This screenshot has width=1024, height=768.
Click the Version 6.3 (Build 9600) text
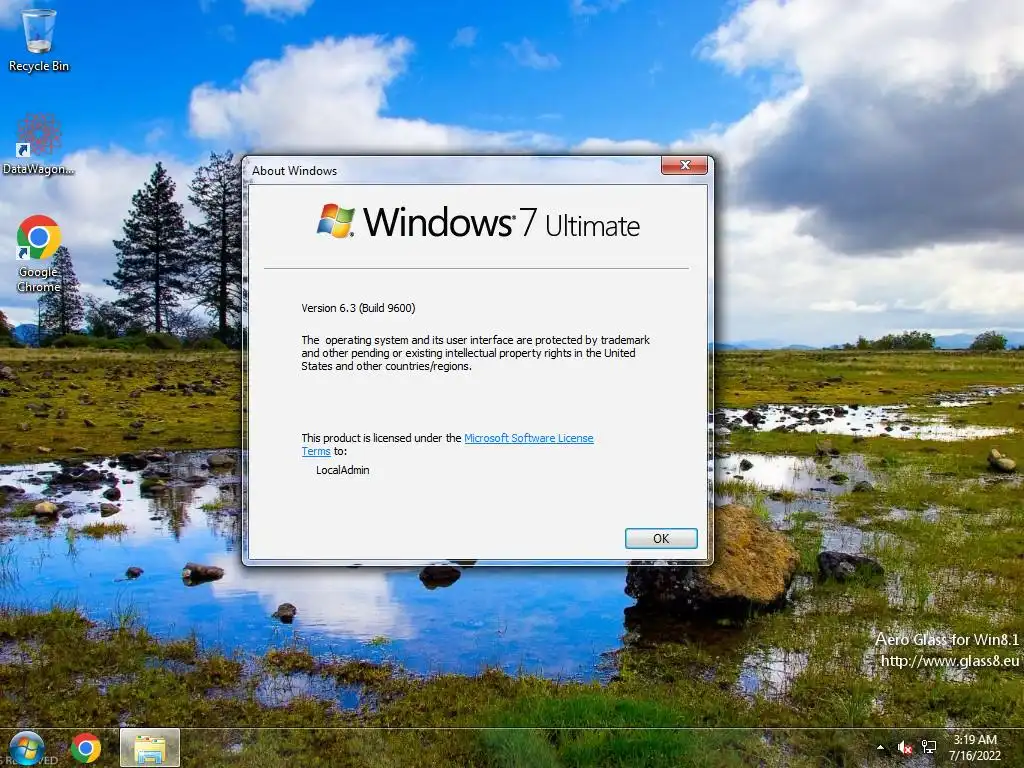358,308
